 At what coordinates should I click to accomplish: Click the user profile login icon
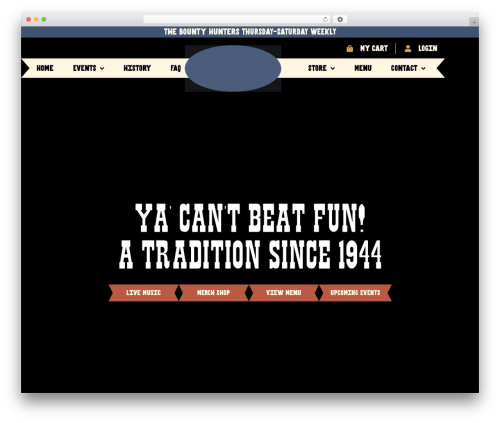pos(408,49)
